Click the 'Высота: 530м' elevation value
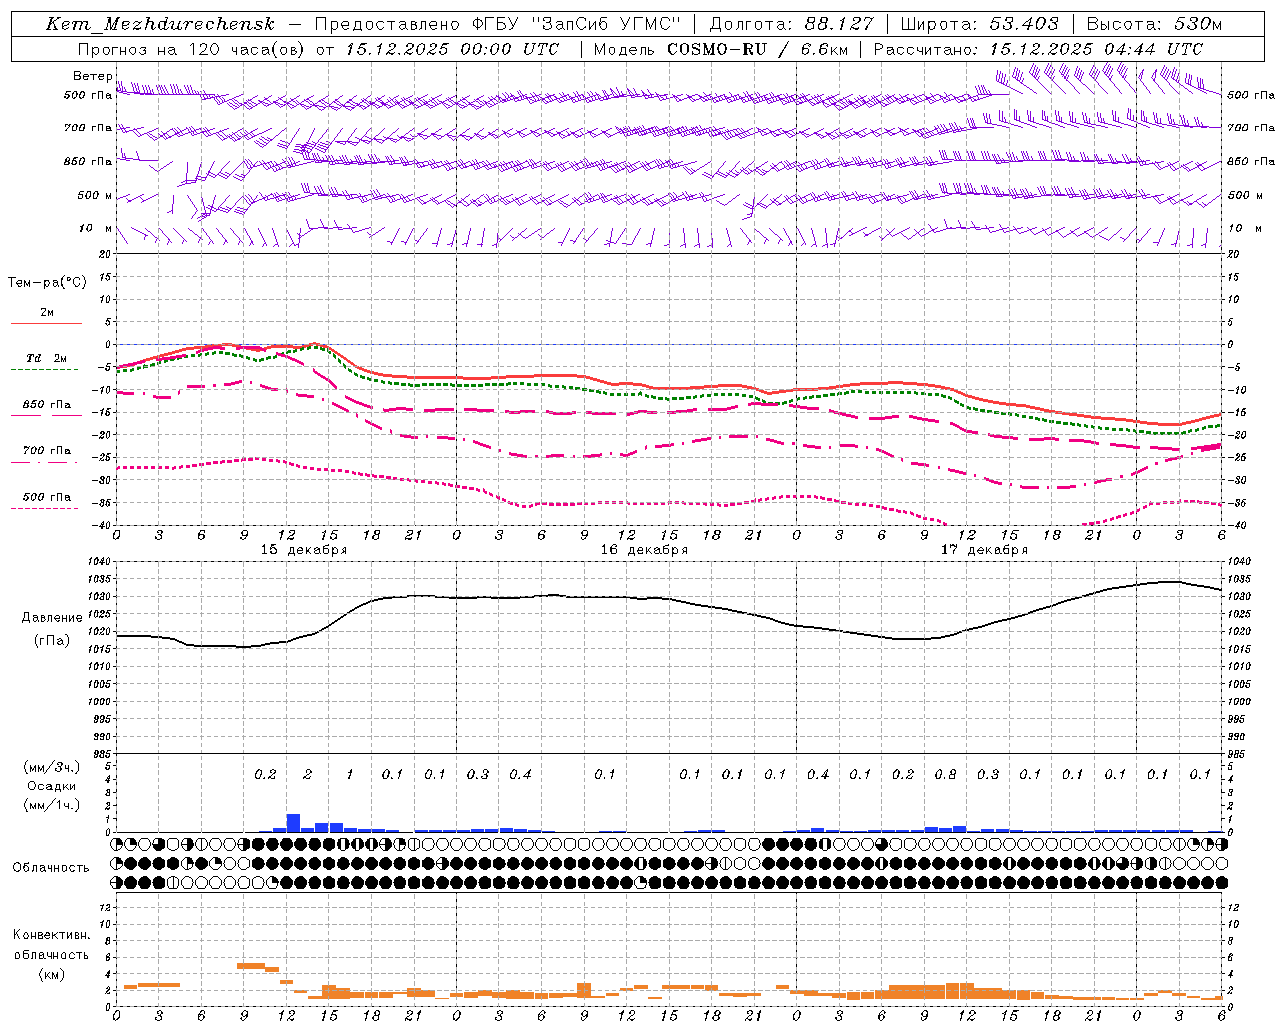 tap(1154, 24)
